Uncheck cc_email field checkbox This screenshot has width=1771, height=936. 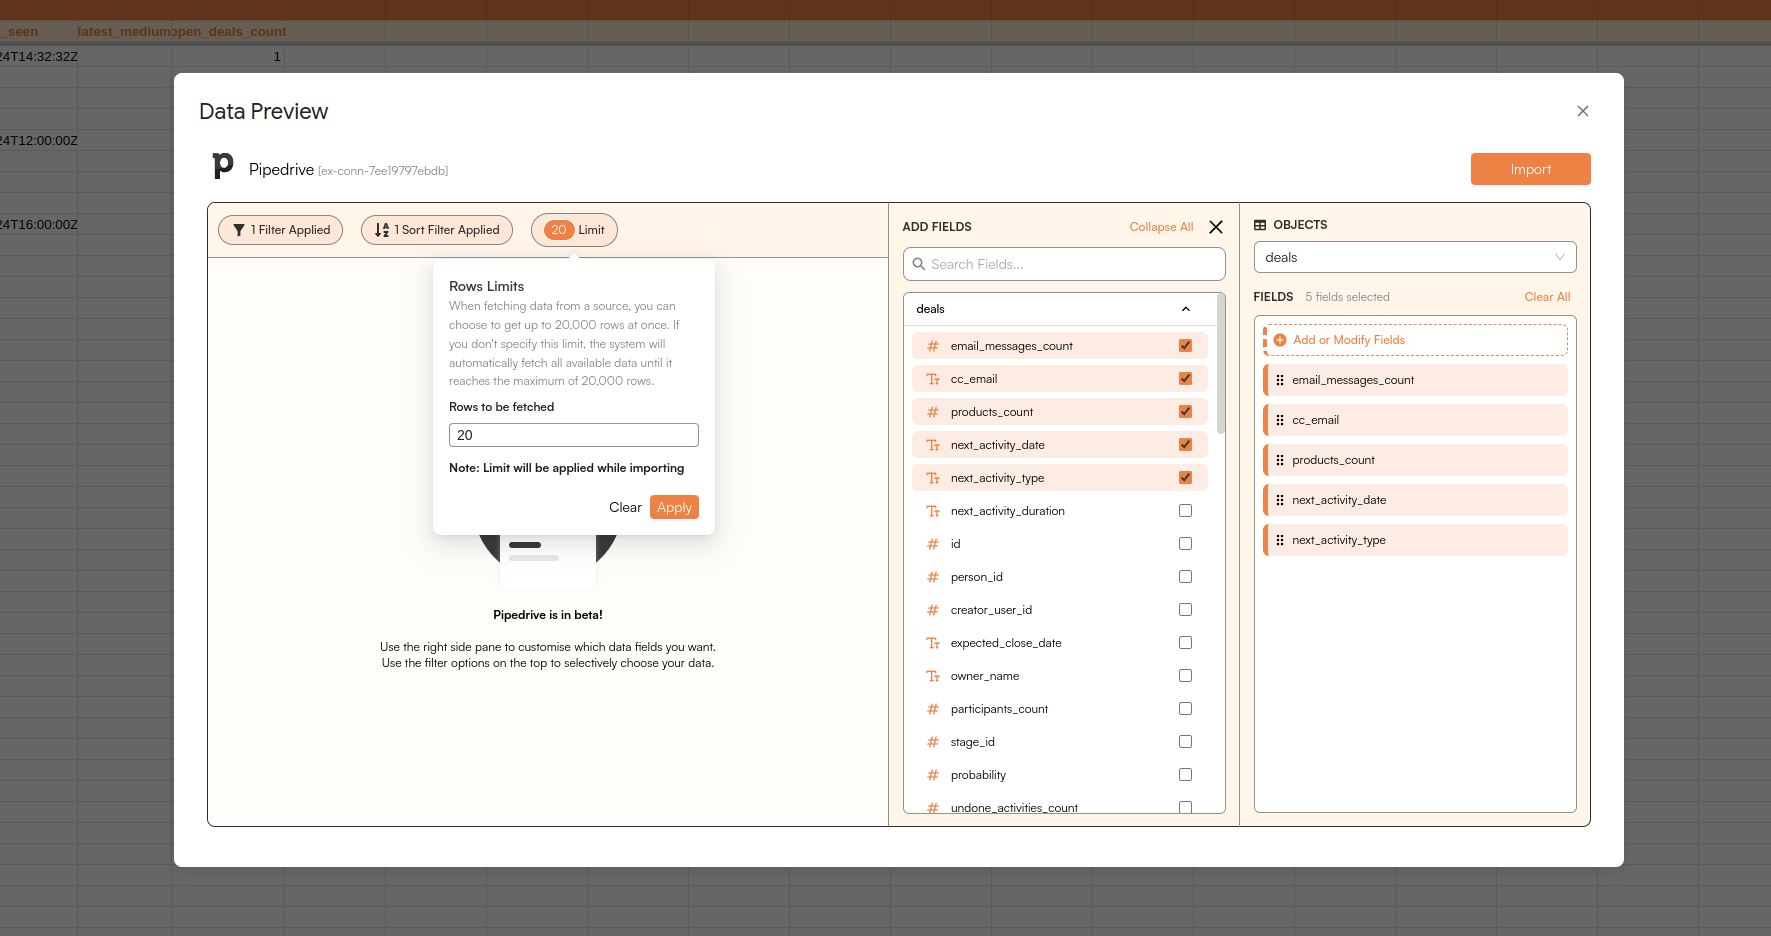[1186, 379]
